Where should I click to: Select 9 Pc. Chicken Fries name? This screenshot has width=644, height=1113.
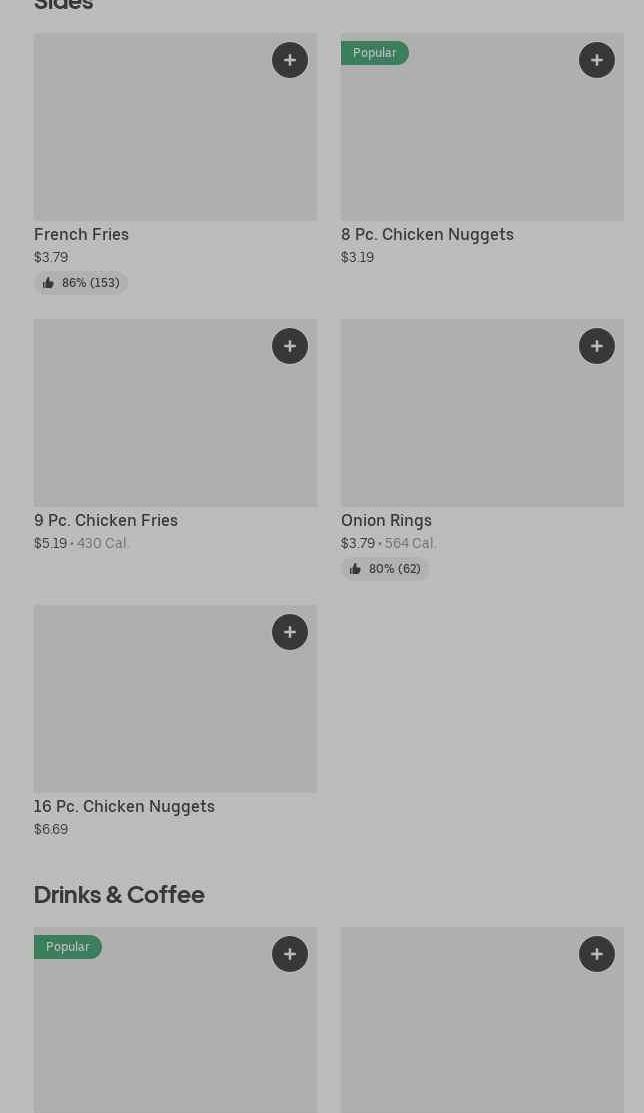106,520
